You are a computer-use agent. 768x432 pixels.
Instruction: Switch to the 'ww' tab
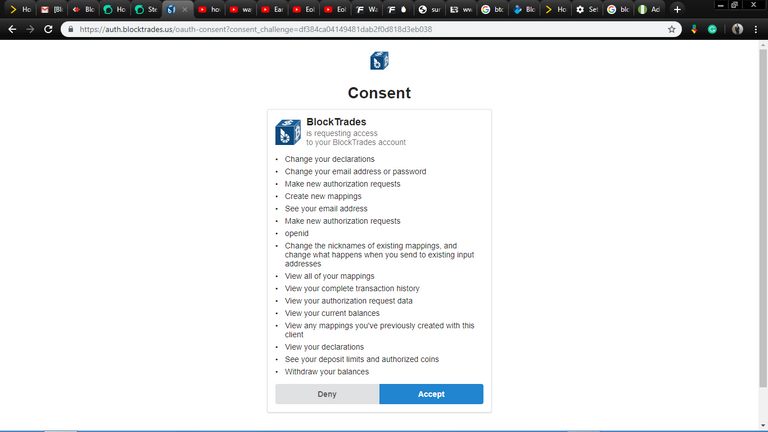click(460, 9)
